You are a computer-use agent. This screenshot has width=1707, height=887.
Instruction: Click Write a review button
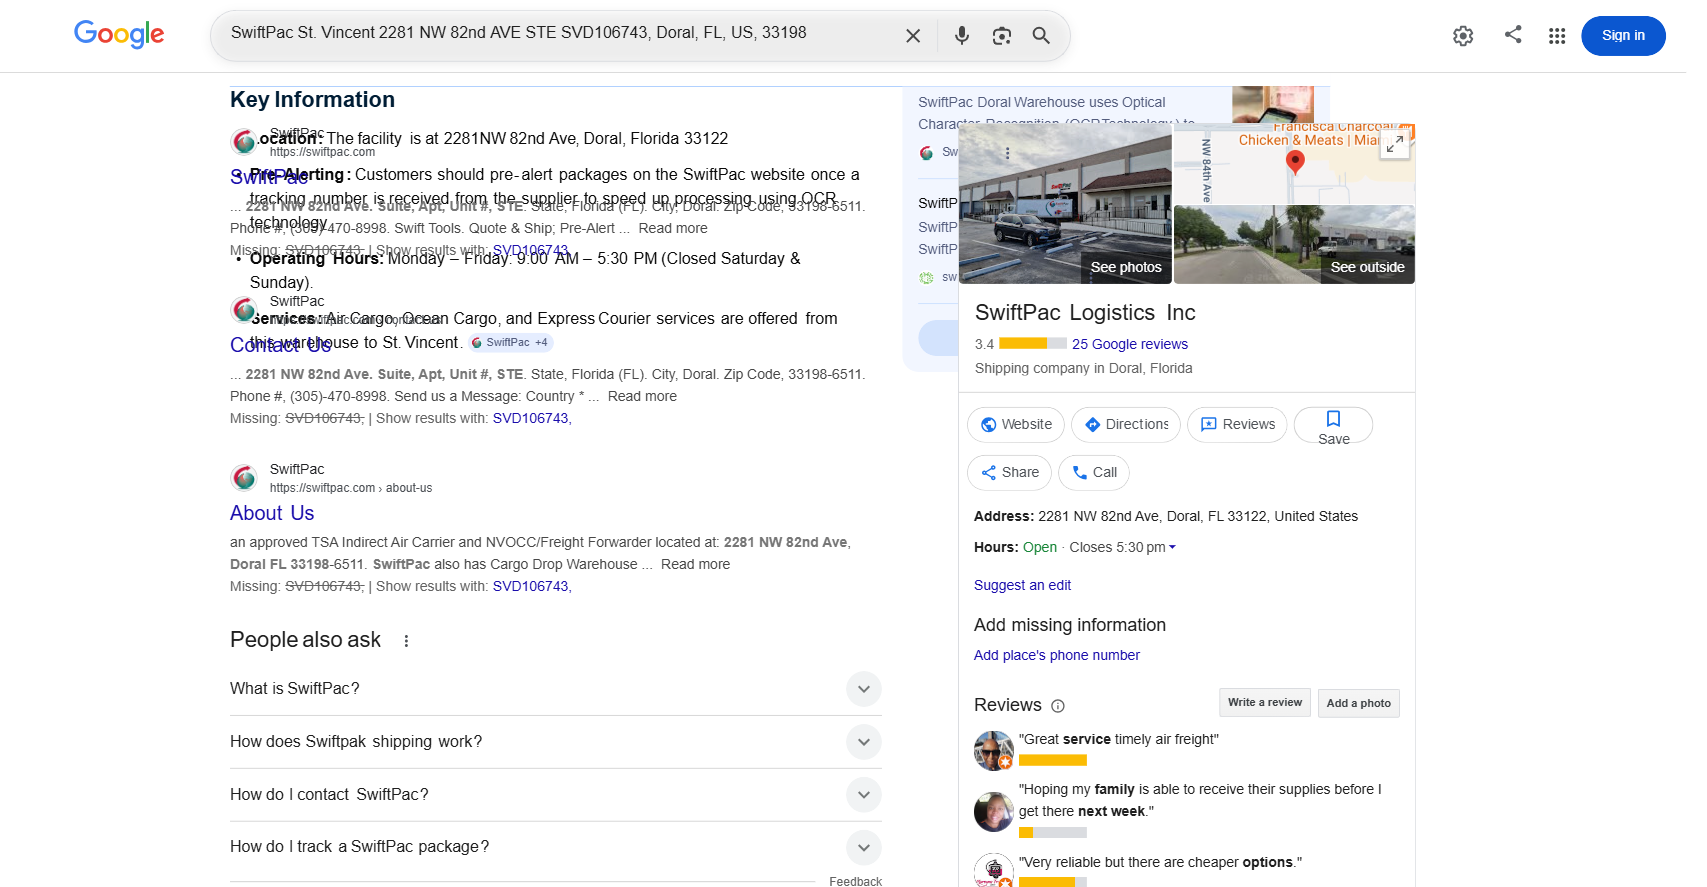pos(1265,703)
